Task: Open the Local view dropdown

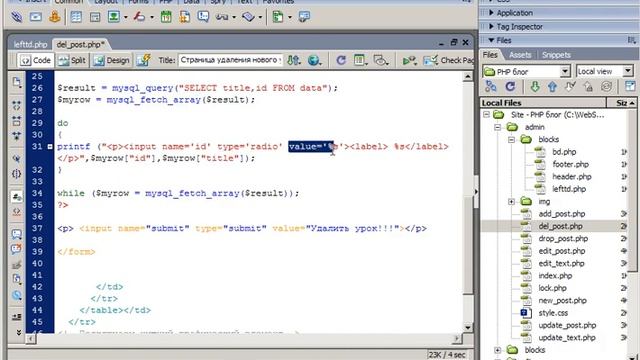Action: (x=628, y=71)
